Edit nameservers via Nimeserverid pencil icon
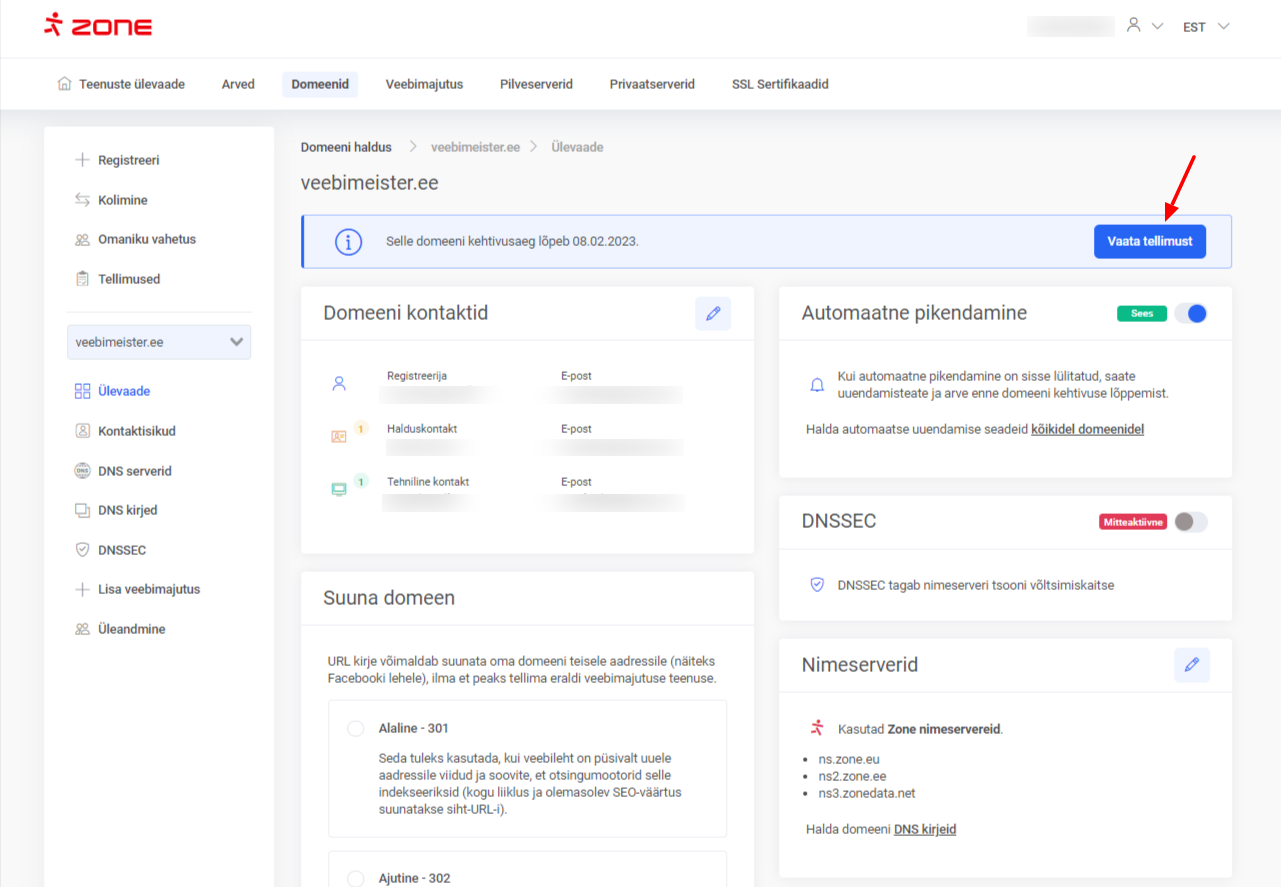Image resolution: width=1281 pixels, height=887 pixels. (x=1191, y=665)
